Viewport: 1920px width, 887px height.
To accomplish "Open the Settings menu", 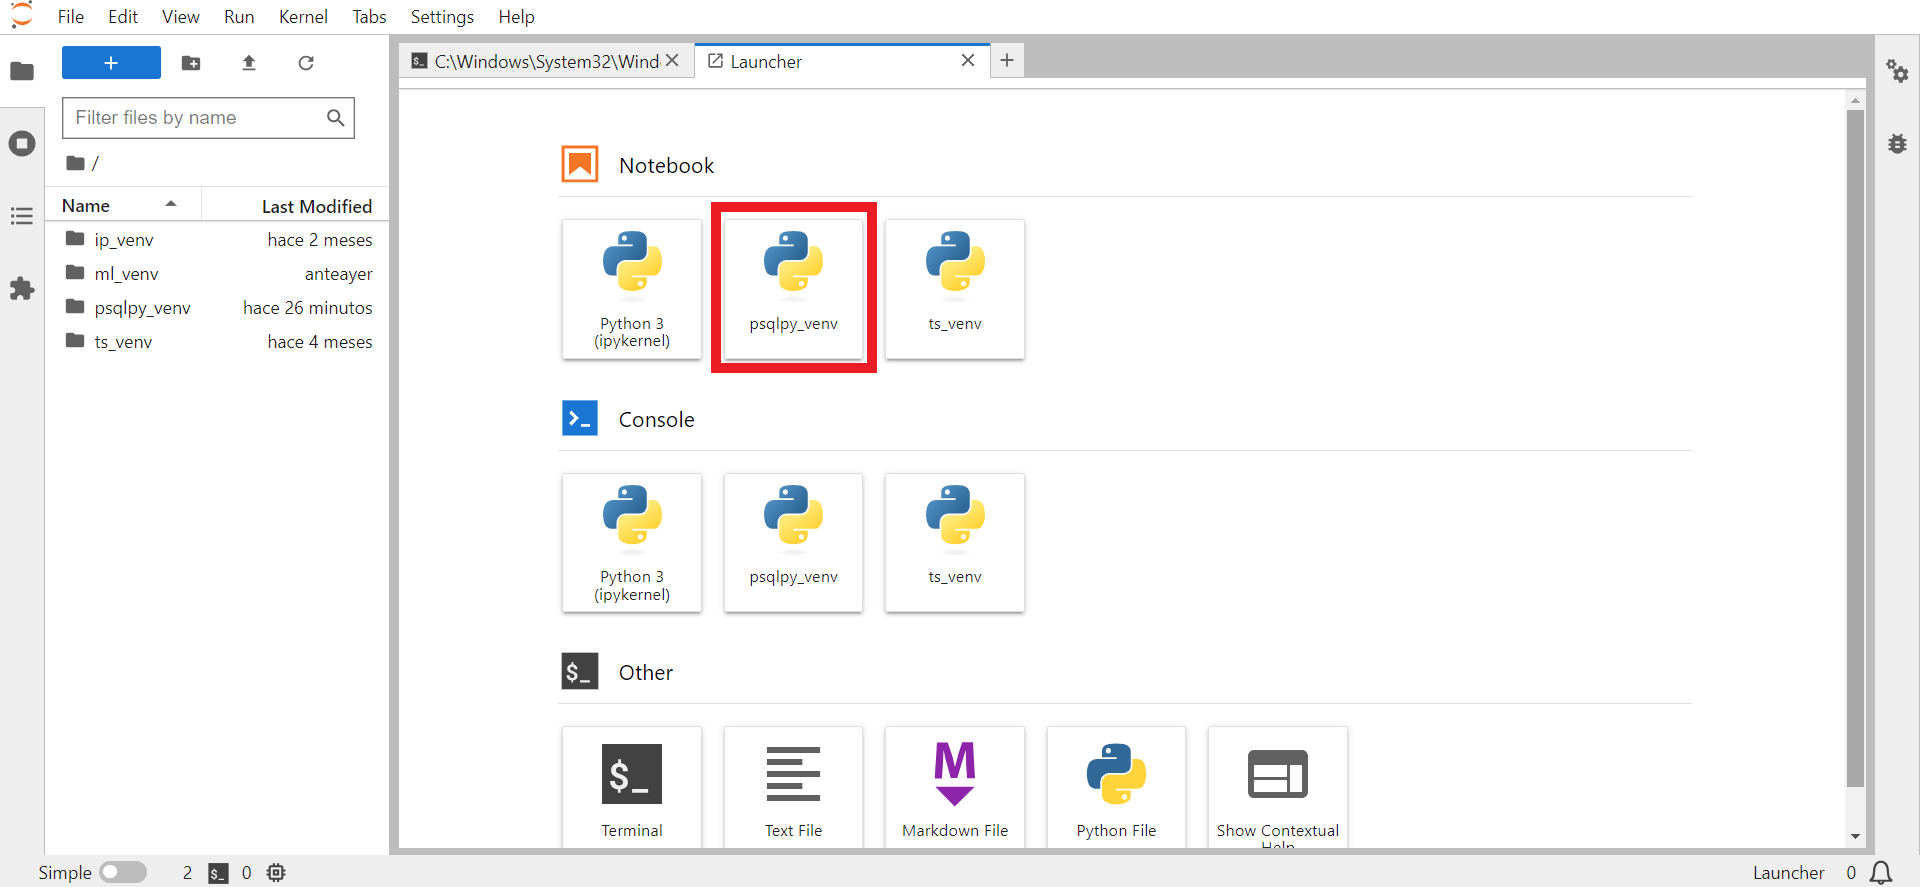I will click(442, 17).
